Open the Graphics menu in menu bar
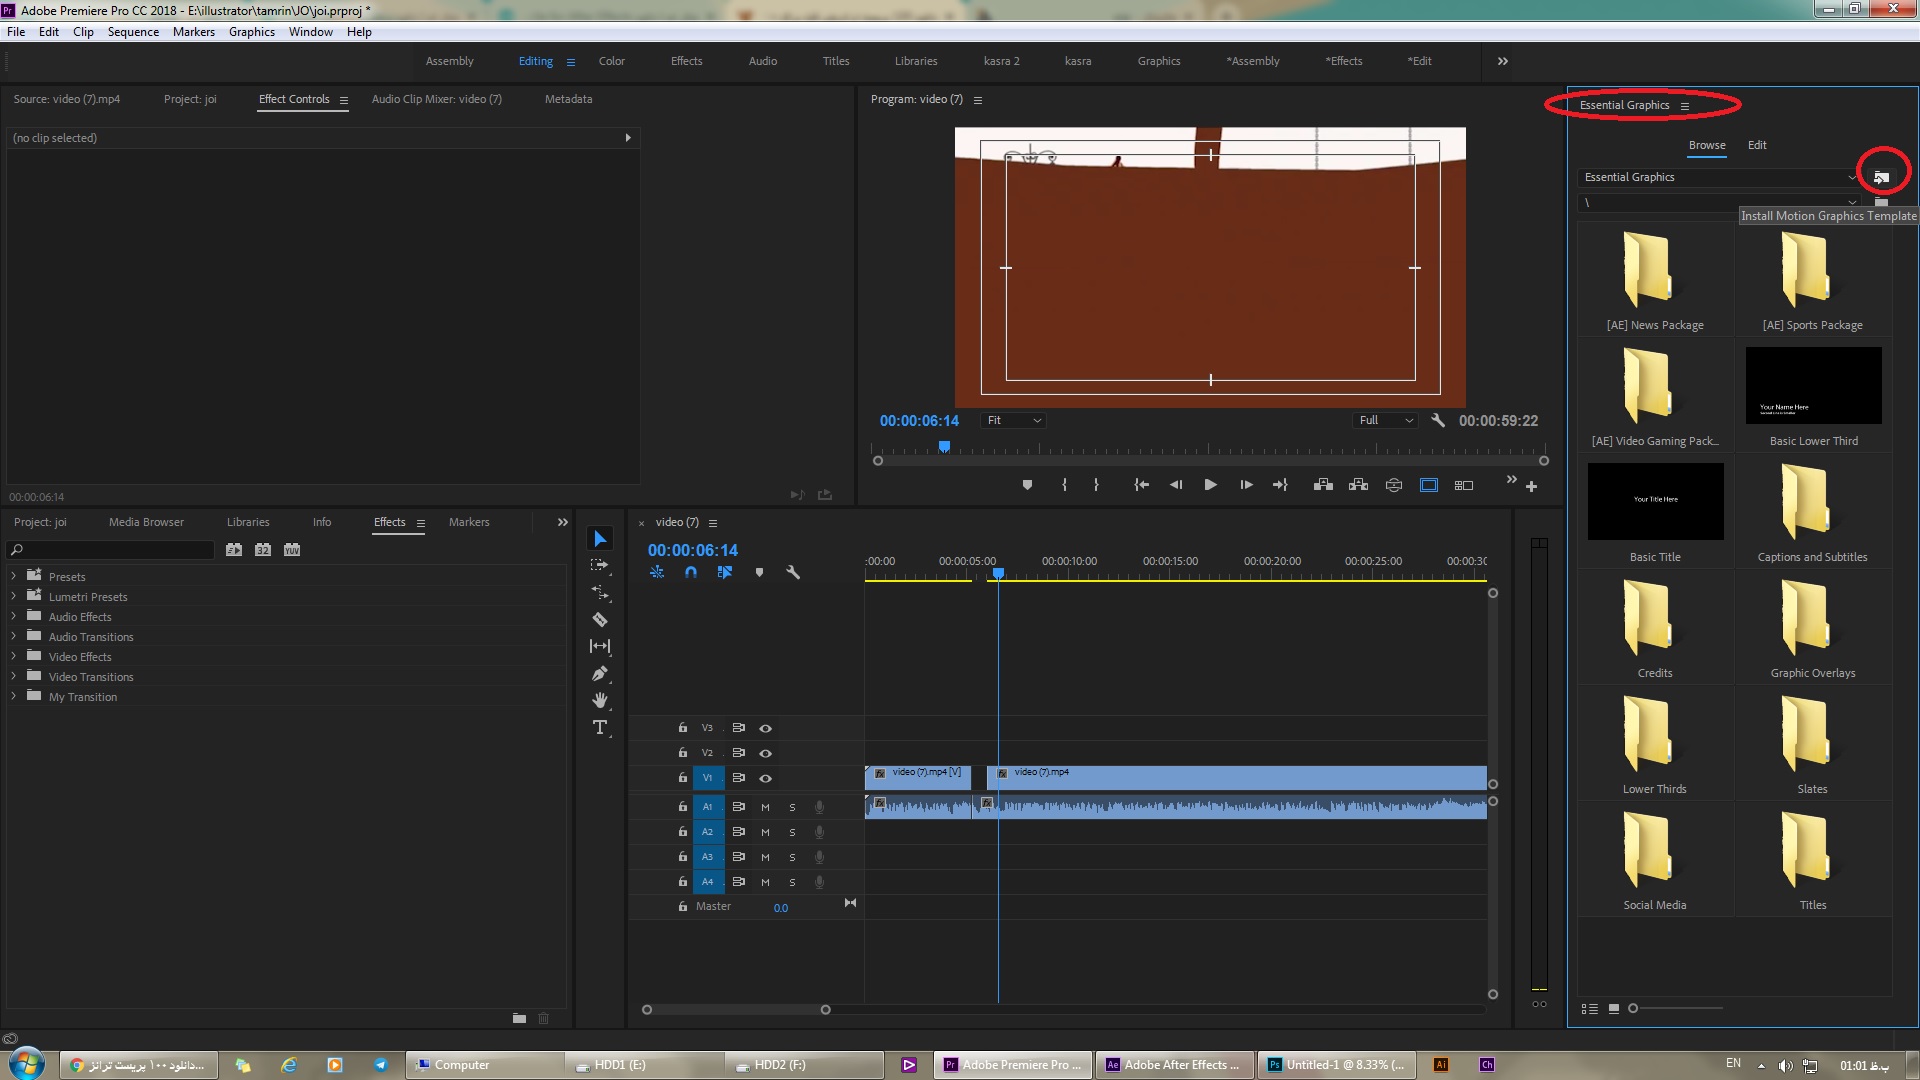This screenshot has width=1920, height=1080. pos(251,30)
